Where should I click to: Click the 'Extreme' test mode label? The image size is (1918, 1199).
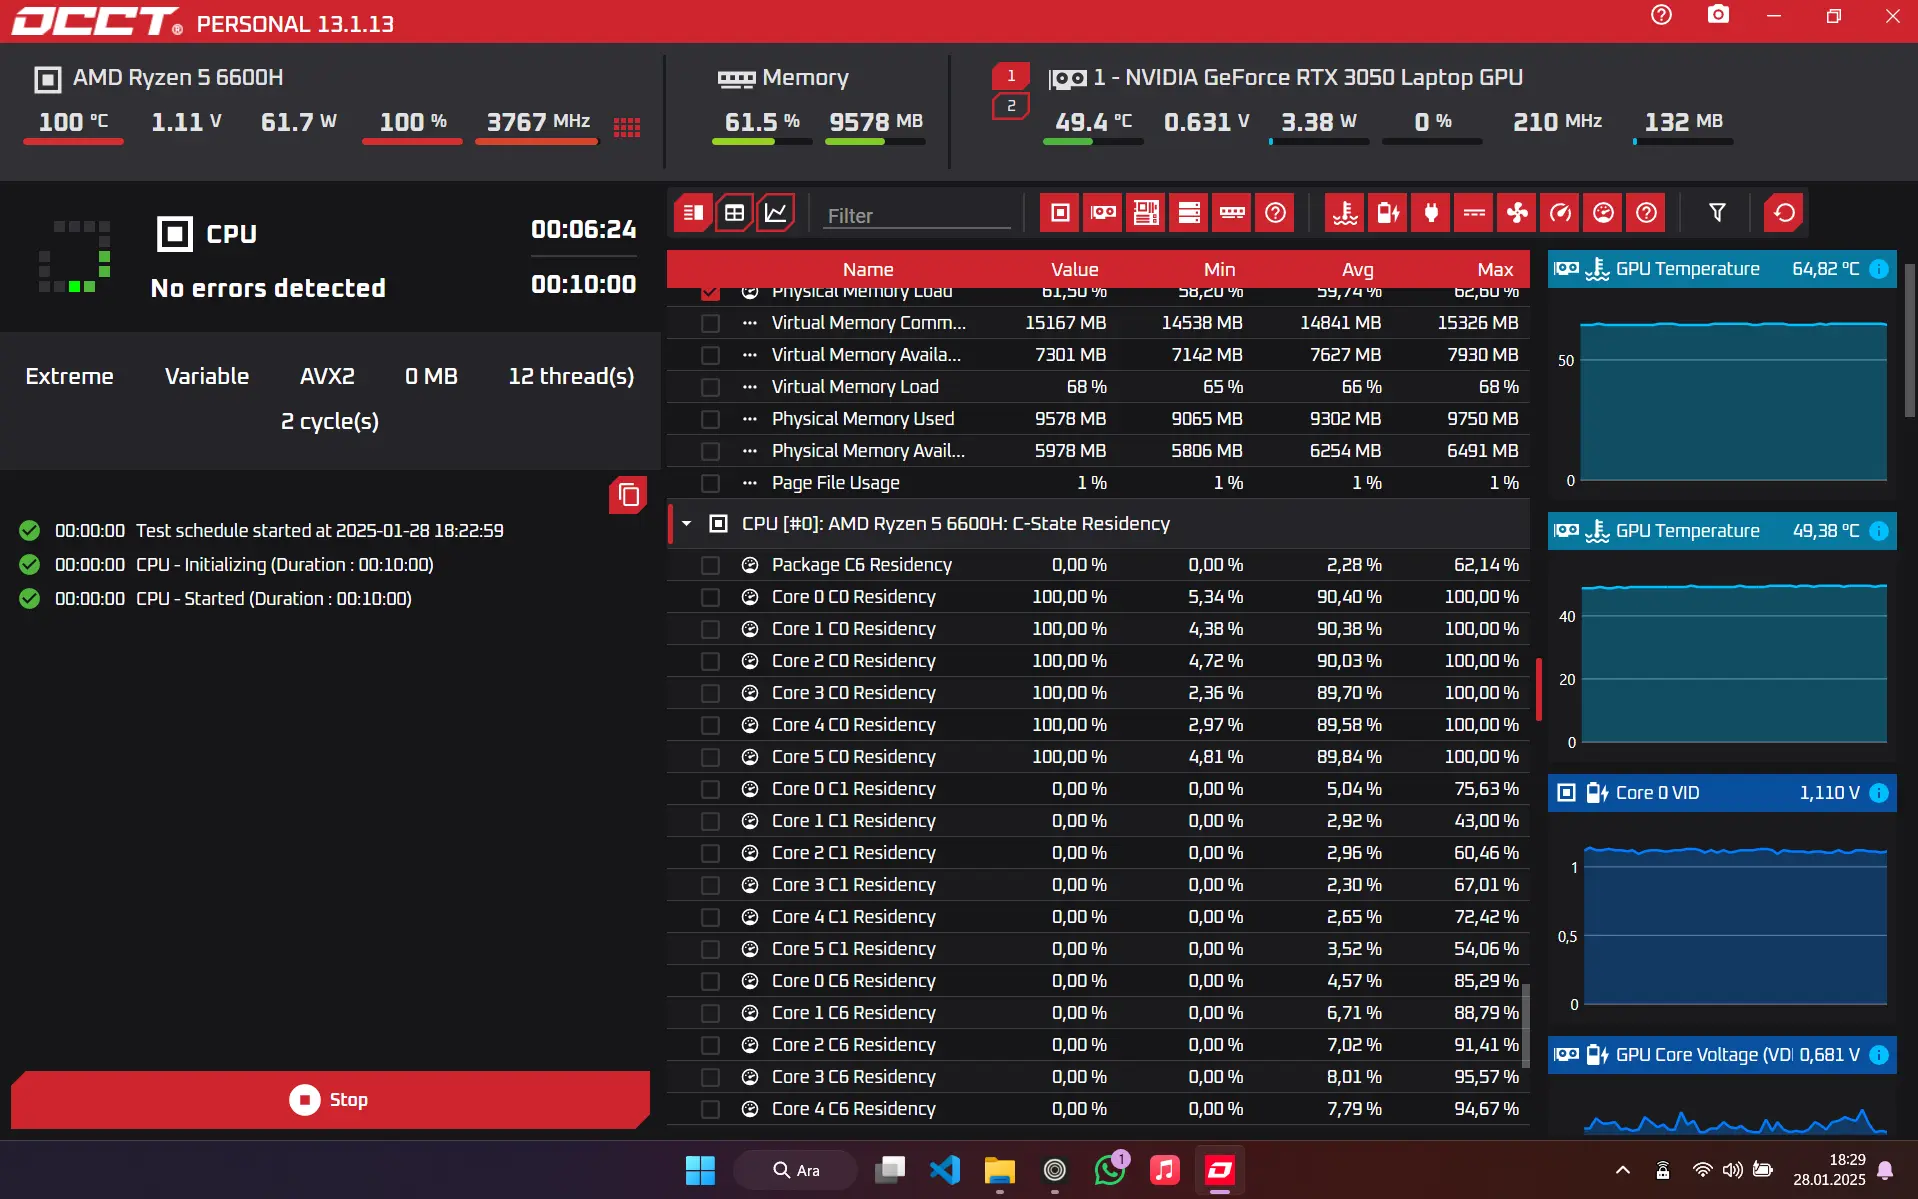(69, 377)
